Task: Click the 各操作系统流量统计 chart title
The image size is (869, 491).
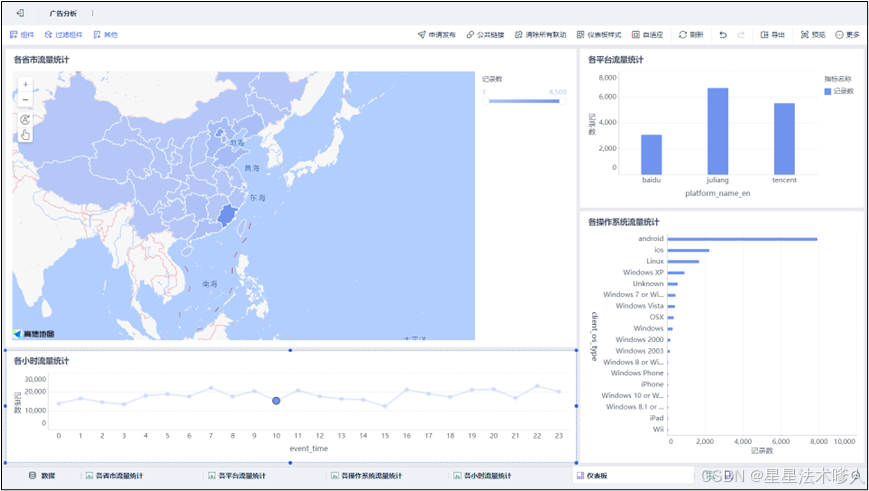Action: coord(623,222)
